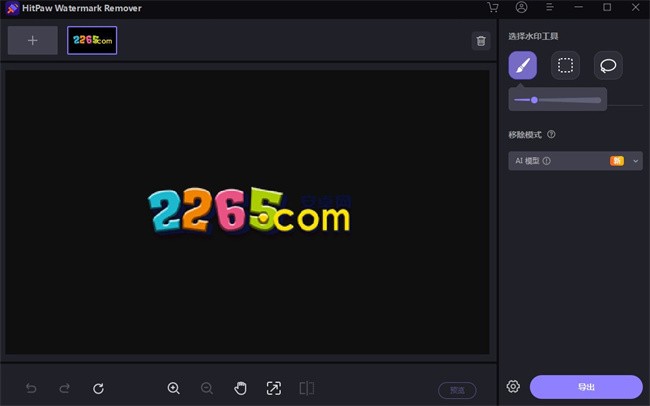Select the 2265.com image thumbnail
Viewport: 650px width, 406px height.
click(x=92, y=40)
